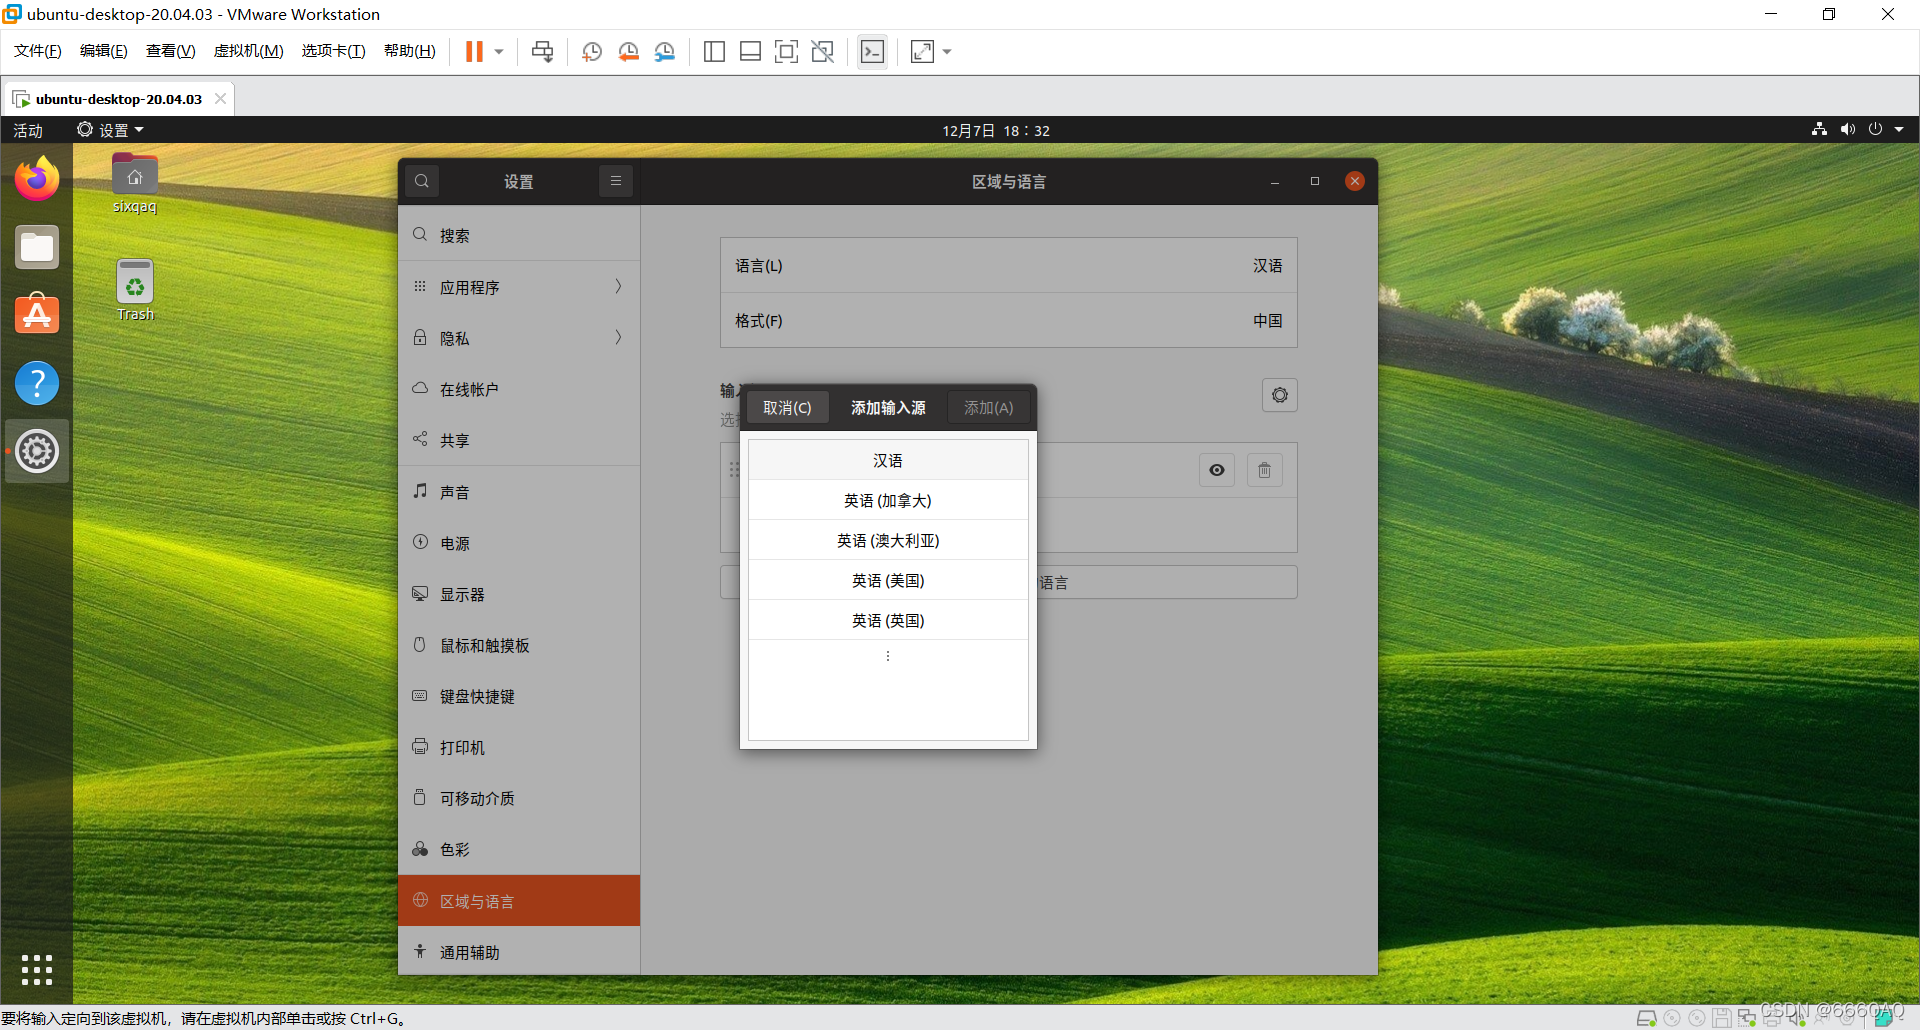Viewport: 1920px width, 1030px height.
Task: Launch Firefox from the dock
Action: click(37, 179)
